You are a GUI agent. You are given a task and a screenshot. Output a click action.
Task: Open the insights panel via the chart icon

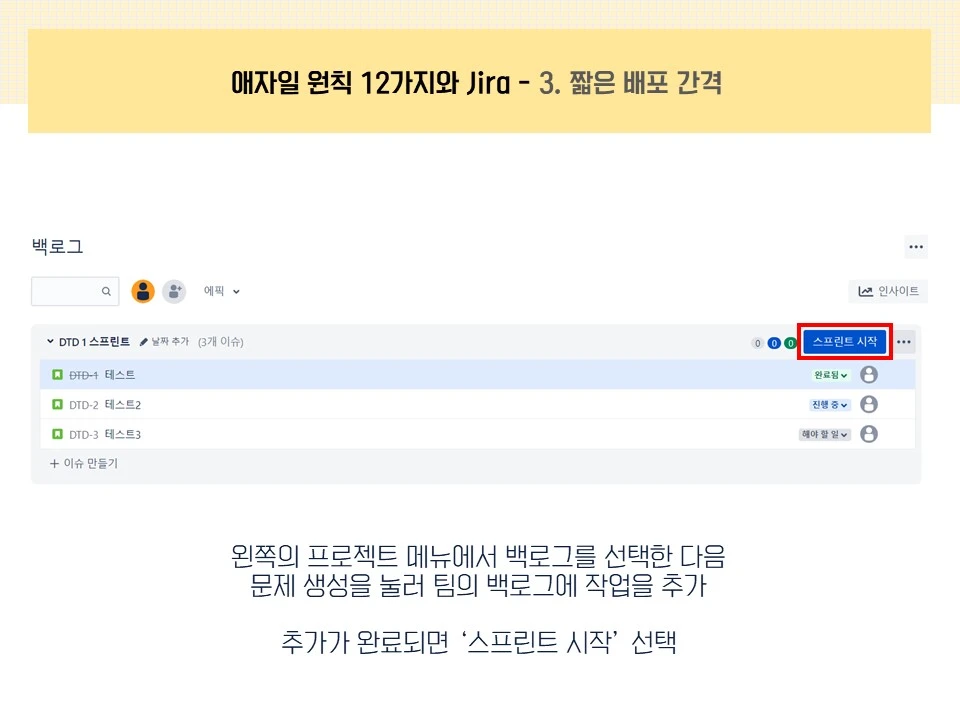[889, 291]
